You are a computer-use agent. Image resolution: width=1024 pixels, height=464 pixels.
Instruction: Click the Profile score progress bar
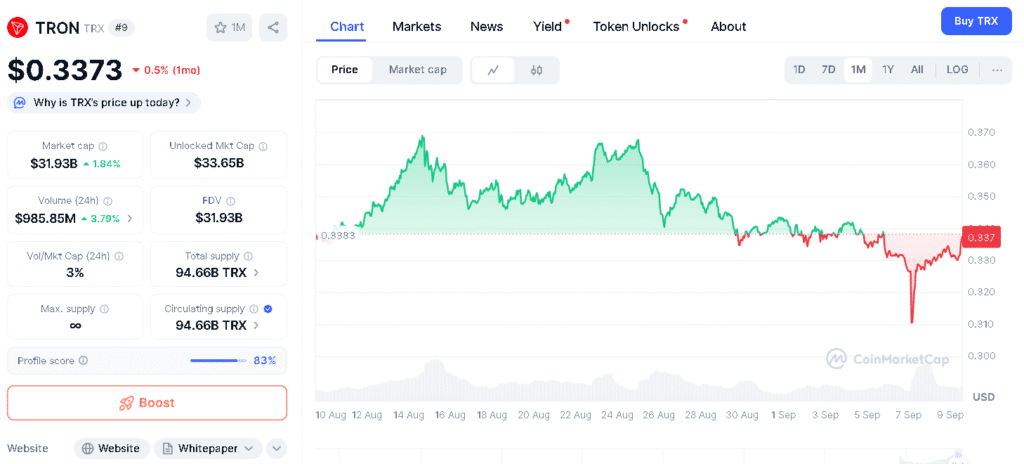(219, 360)
